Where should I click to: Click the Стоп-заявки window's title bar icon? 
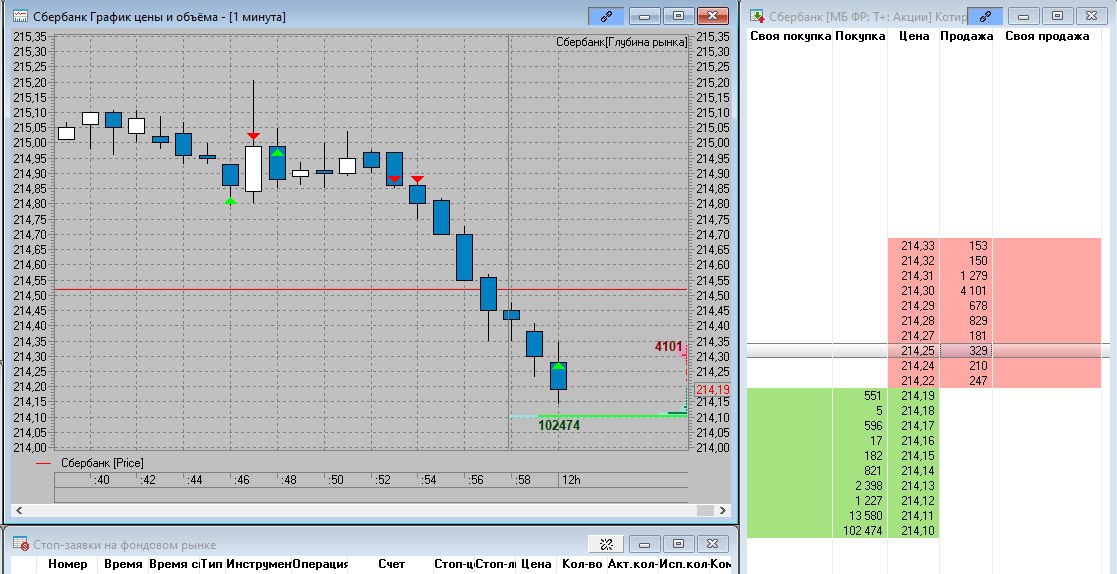[21, 544]
